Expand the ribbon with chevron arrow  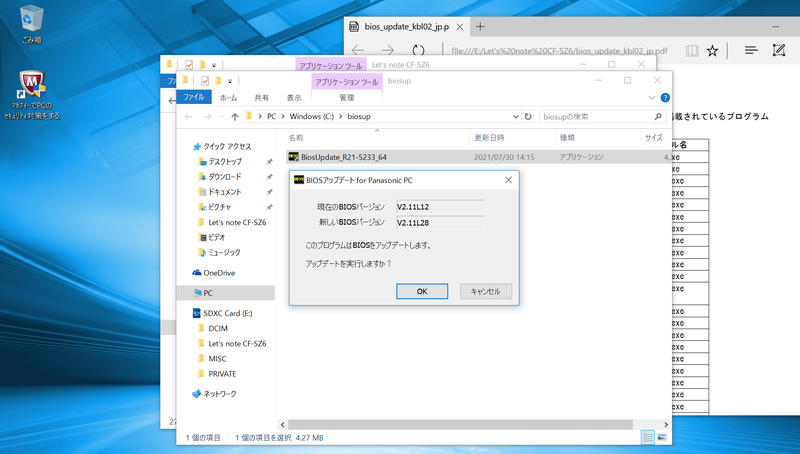pyautogui.click(x=652, y=97)
